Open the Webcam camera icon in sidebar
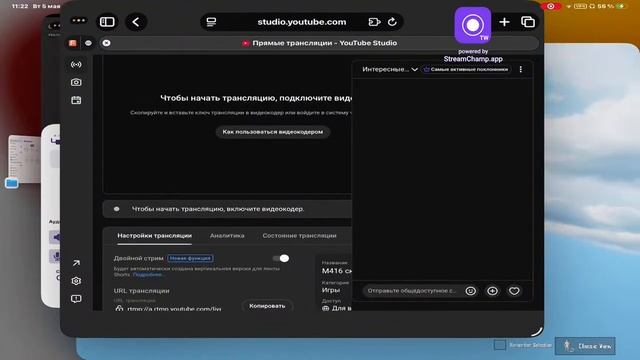 [x=76, y=82]
